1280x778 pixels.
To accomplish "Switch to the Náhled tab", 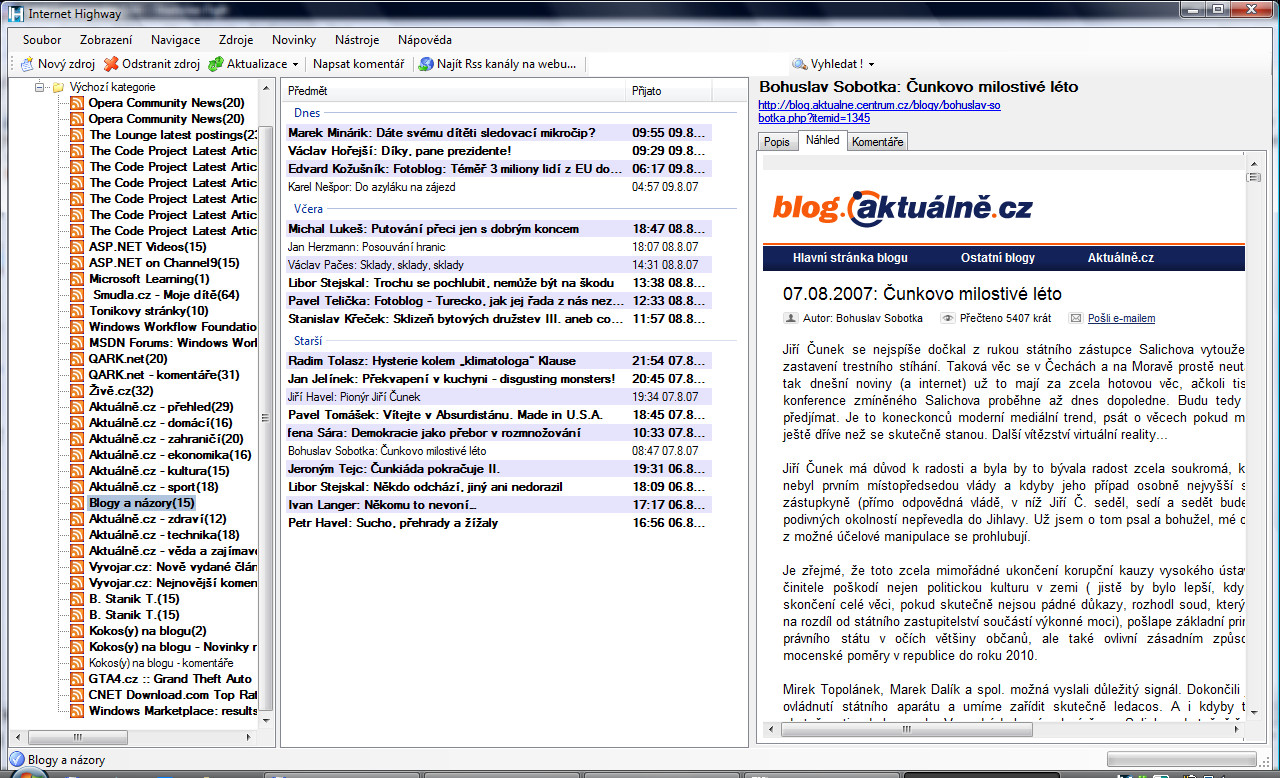I will coord(822,141).
